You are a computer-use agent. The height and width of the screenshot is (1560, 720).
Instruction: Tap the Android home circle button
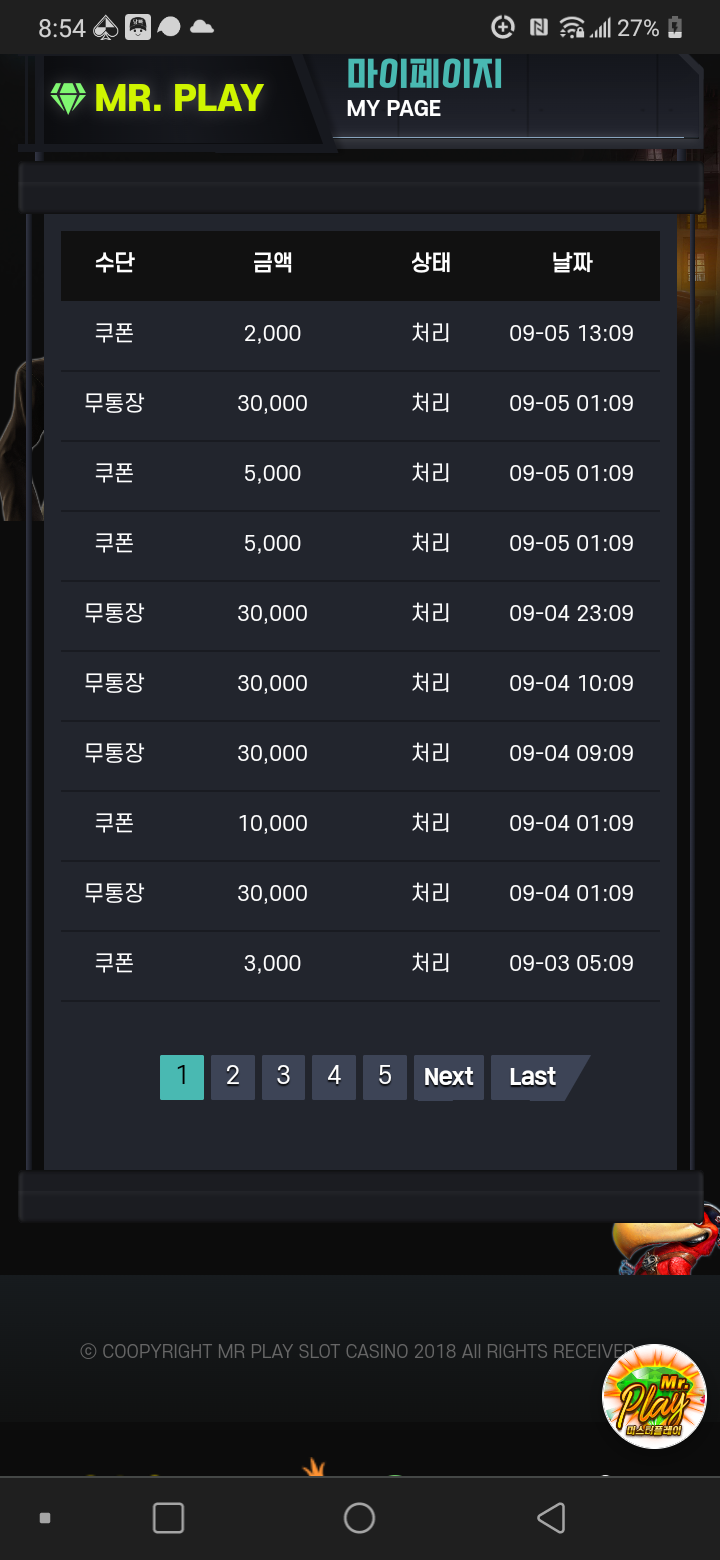pos(359,1518)
